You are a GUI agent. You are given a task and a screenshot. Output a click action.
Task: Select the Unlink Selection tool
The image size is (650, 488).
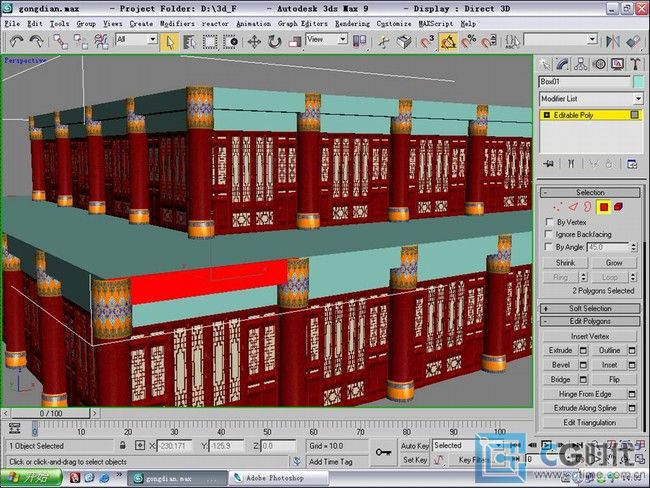[x=80, y=41]
